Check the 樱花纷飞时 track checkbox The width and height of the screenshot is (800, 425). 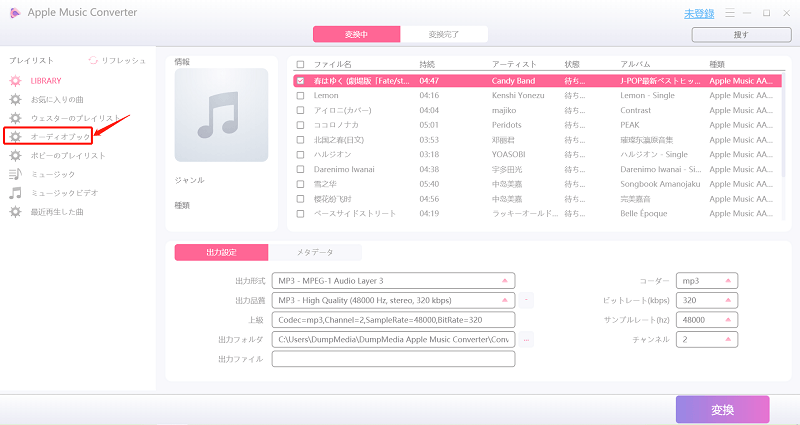tap(301, 199)
